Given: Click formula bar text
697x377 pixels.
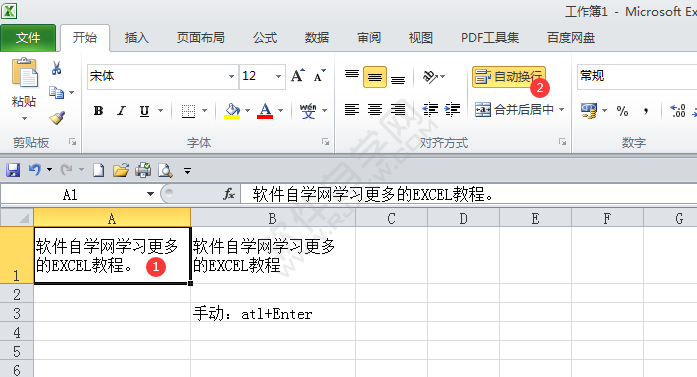Looking at the screenshot, I should pos(373,194).
